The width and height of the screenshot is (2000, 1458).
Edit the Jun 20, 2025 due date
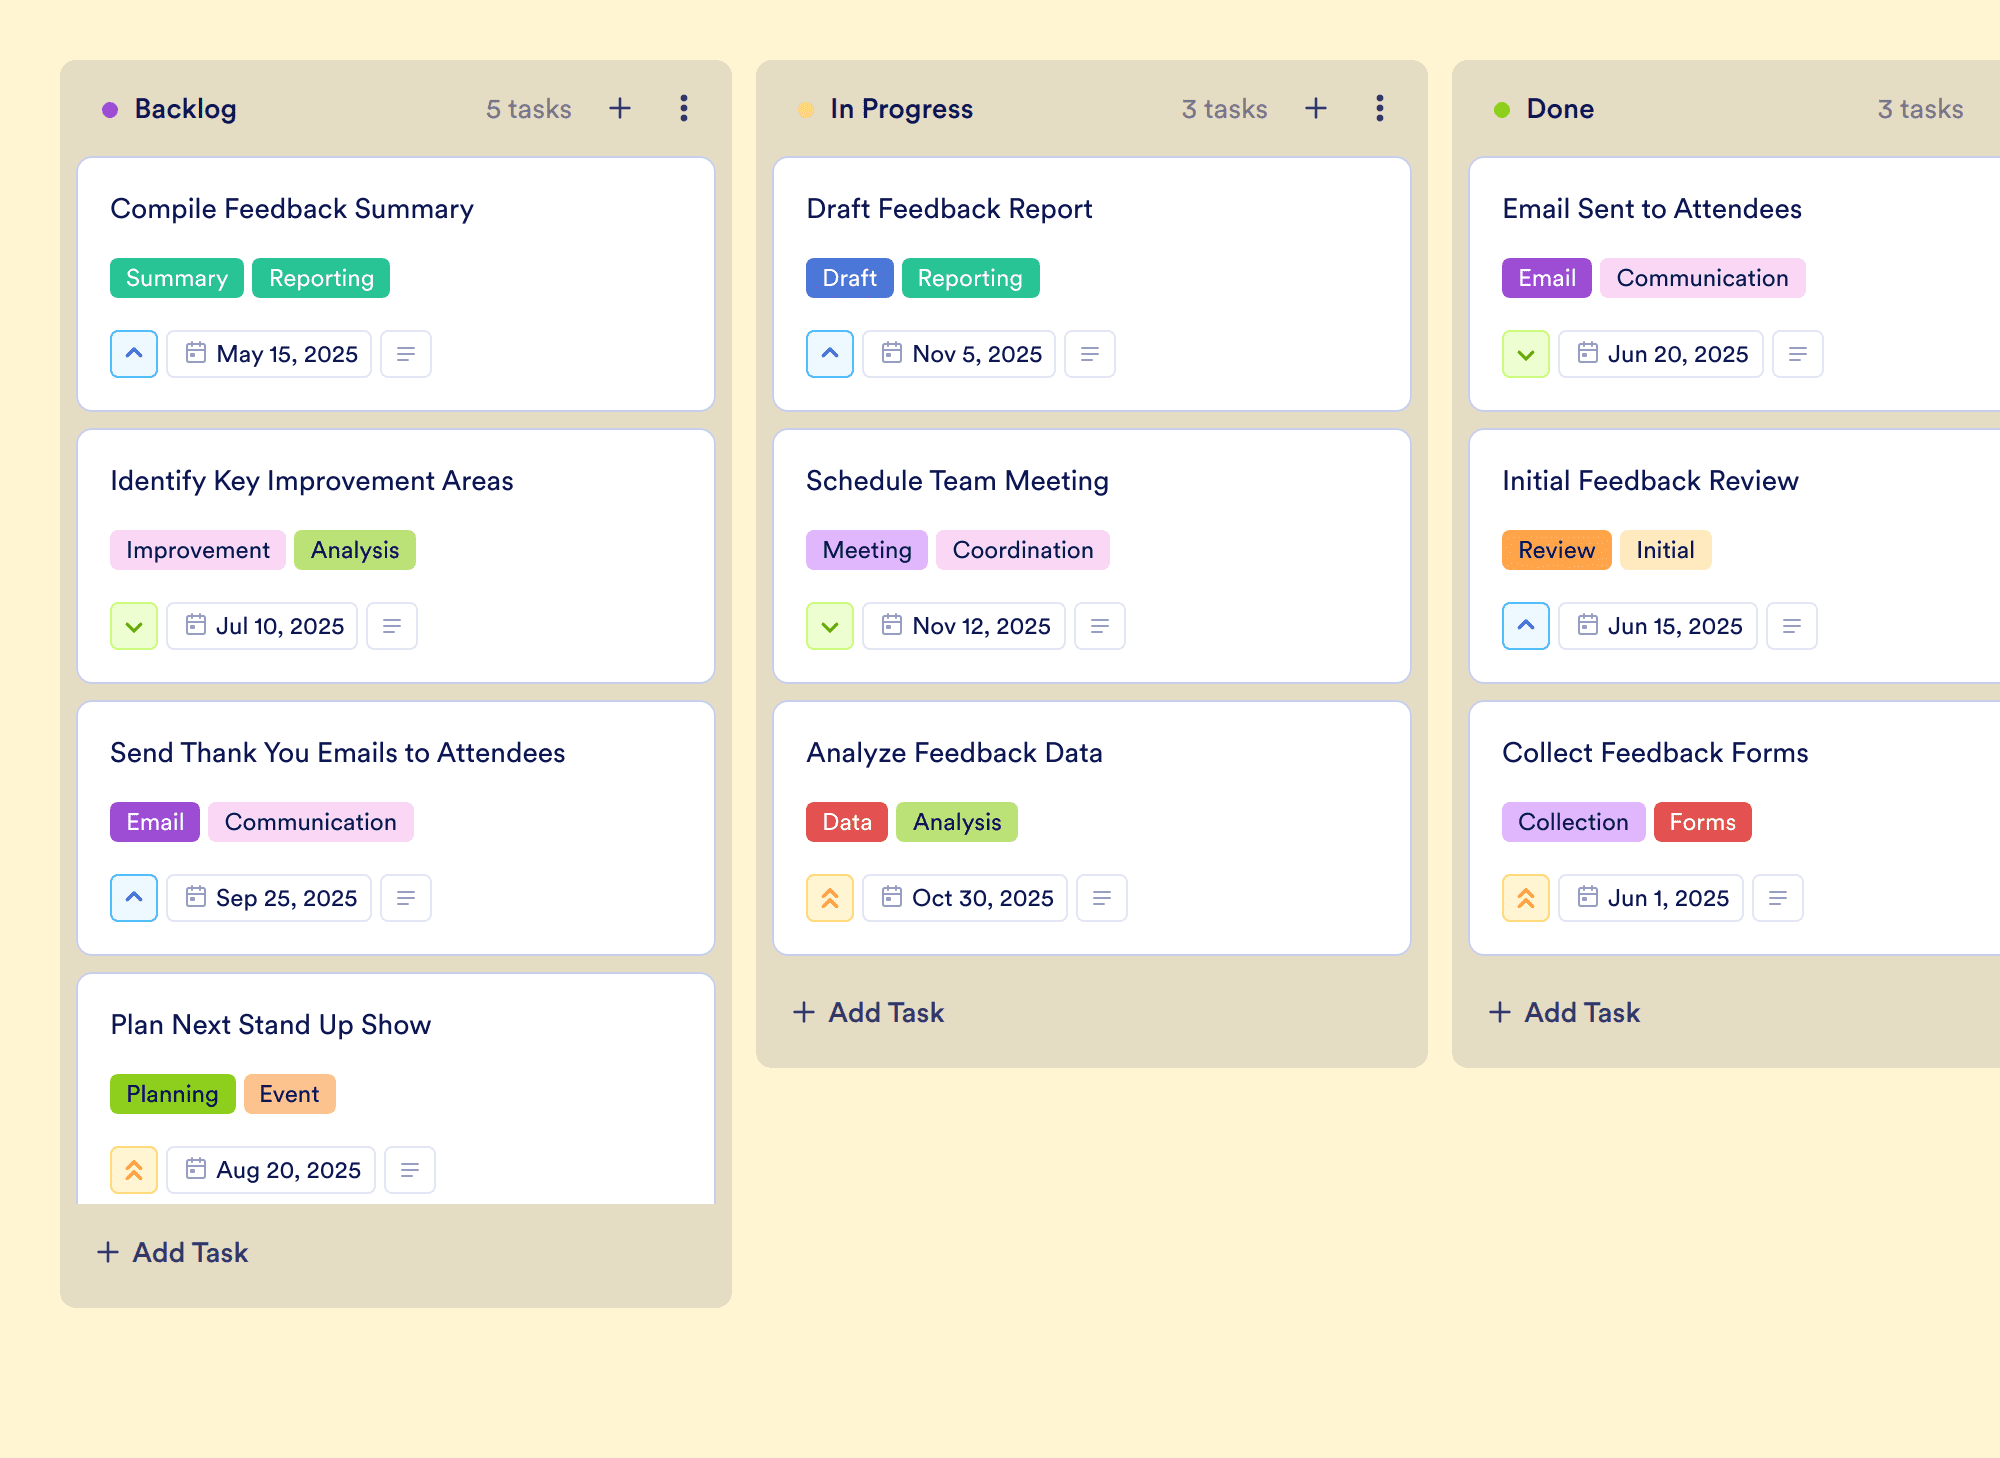pos(1661,354)
